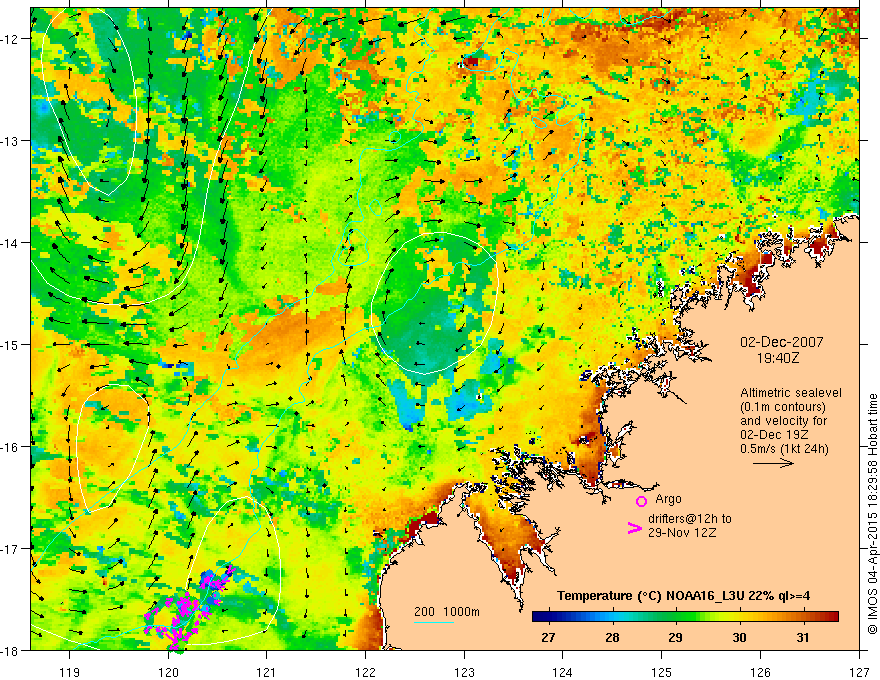Click the longitude label '125'
This screenshot has height=680, width=880.
point(662,671)
